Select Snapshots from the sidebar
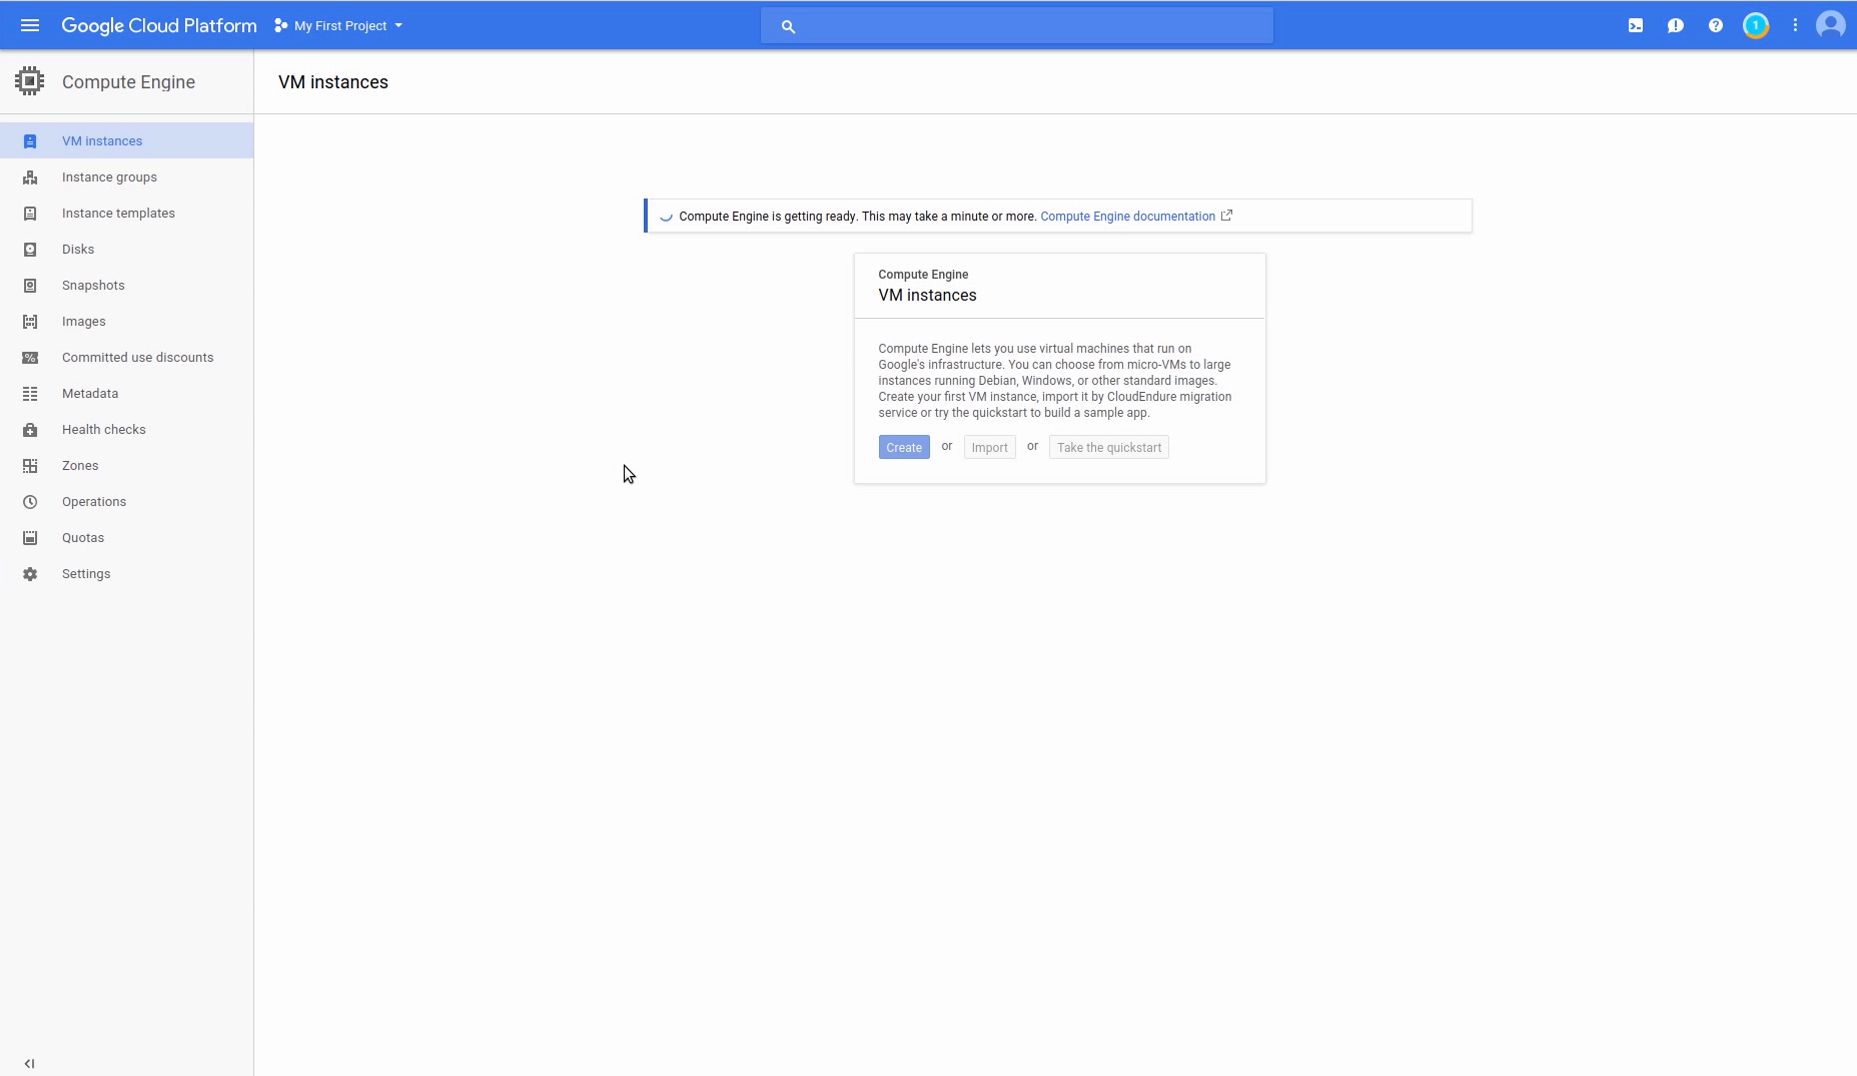Image resolution: width=1857 pixels, height=1076 pixels. 93,285
